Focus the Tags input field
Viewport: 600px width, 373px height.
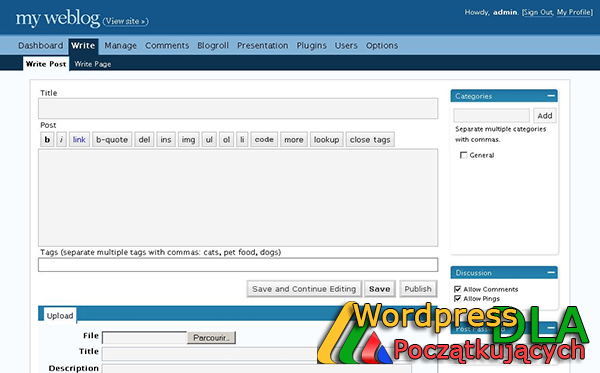point(238,265)
